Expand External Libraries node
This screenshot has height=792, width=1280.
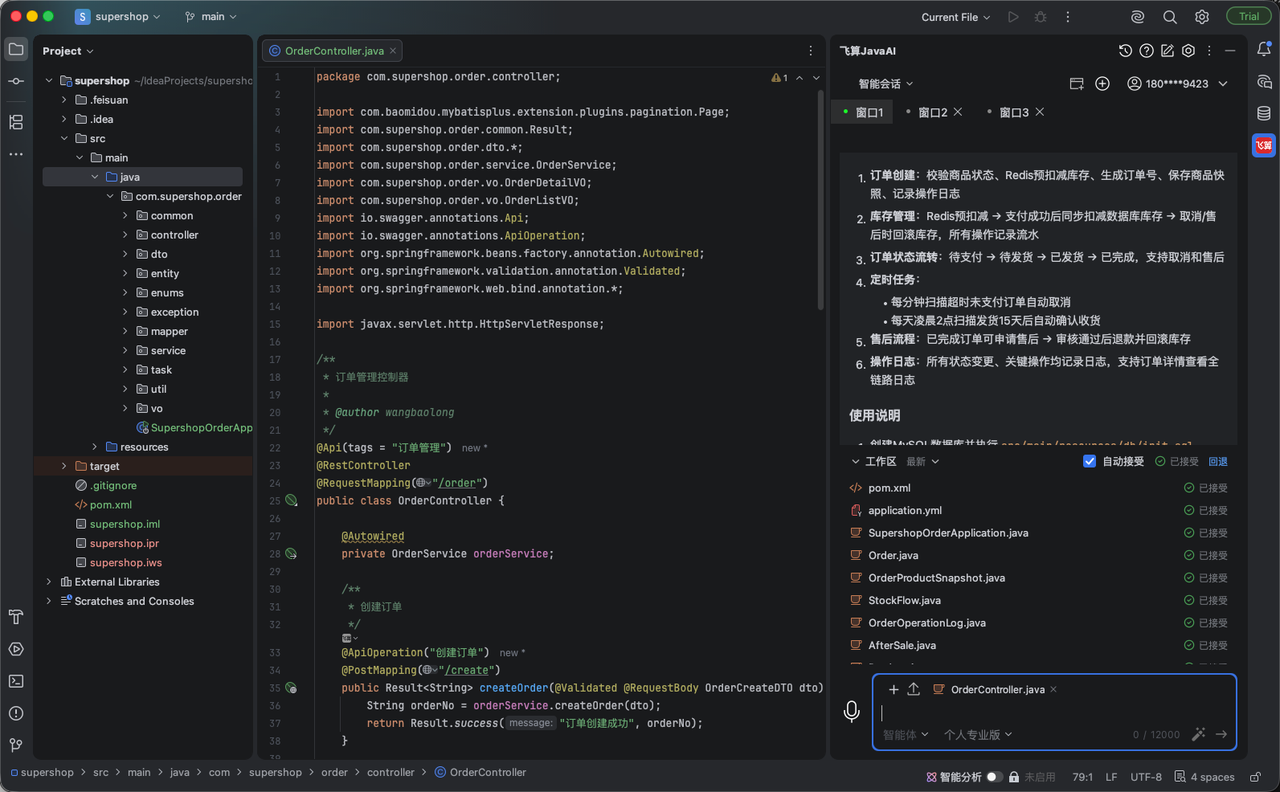coord(48,582)
